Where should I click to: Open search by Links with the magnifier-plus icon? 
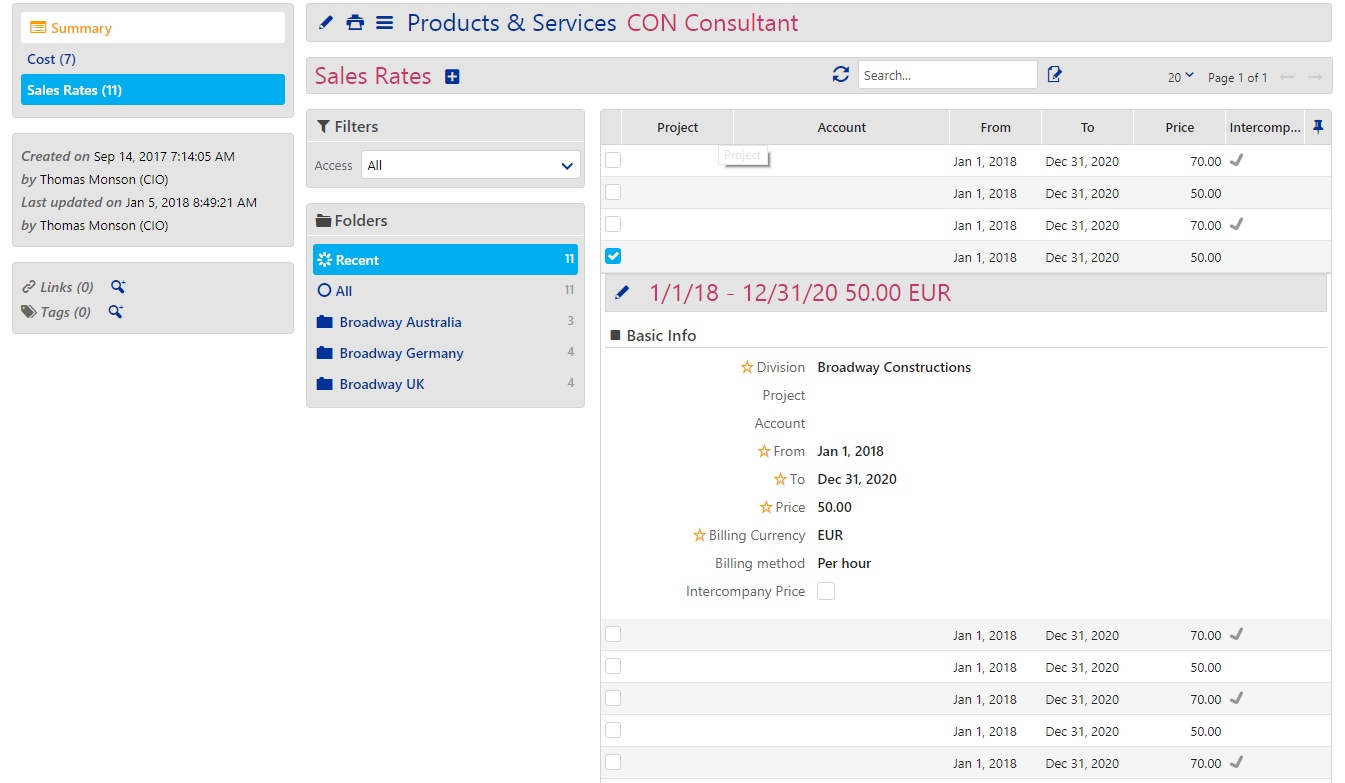tap(118, 286)
